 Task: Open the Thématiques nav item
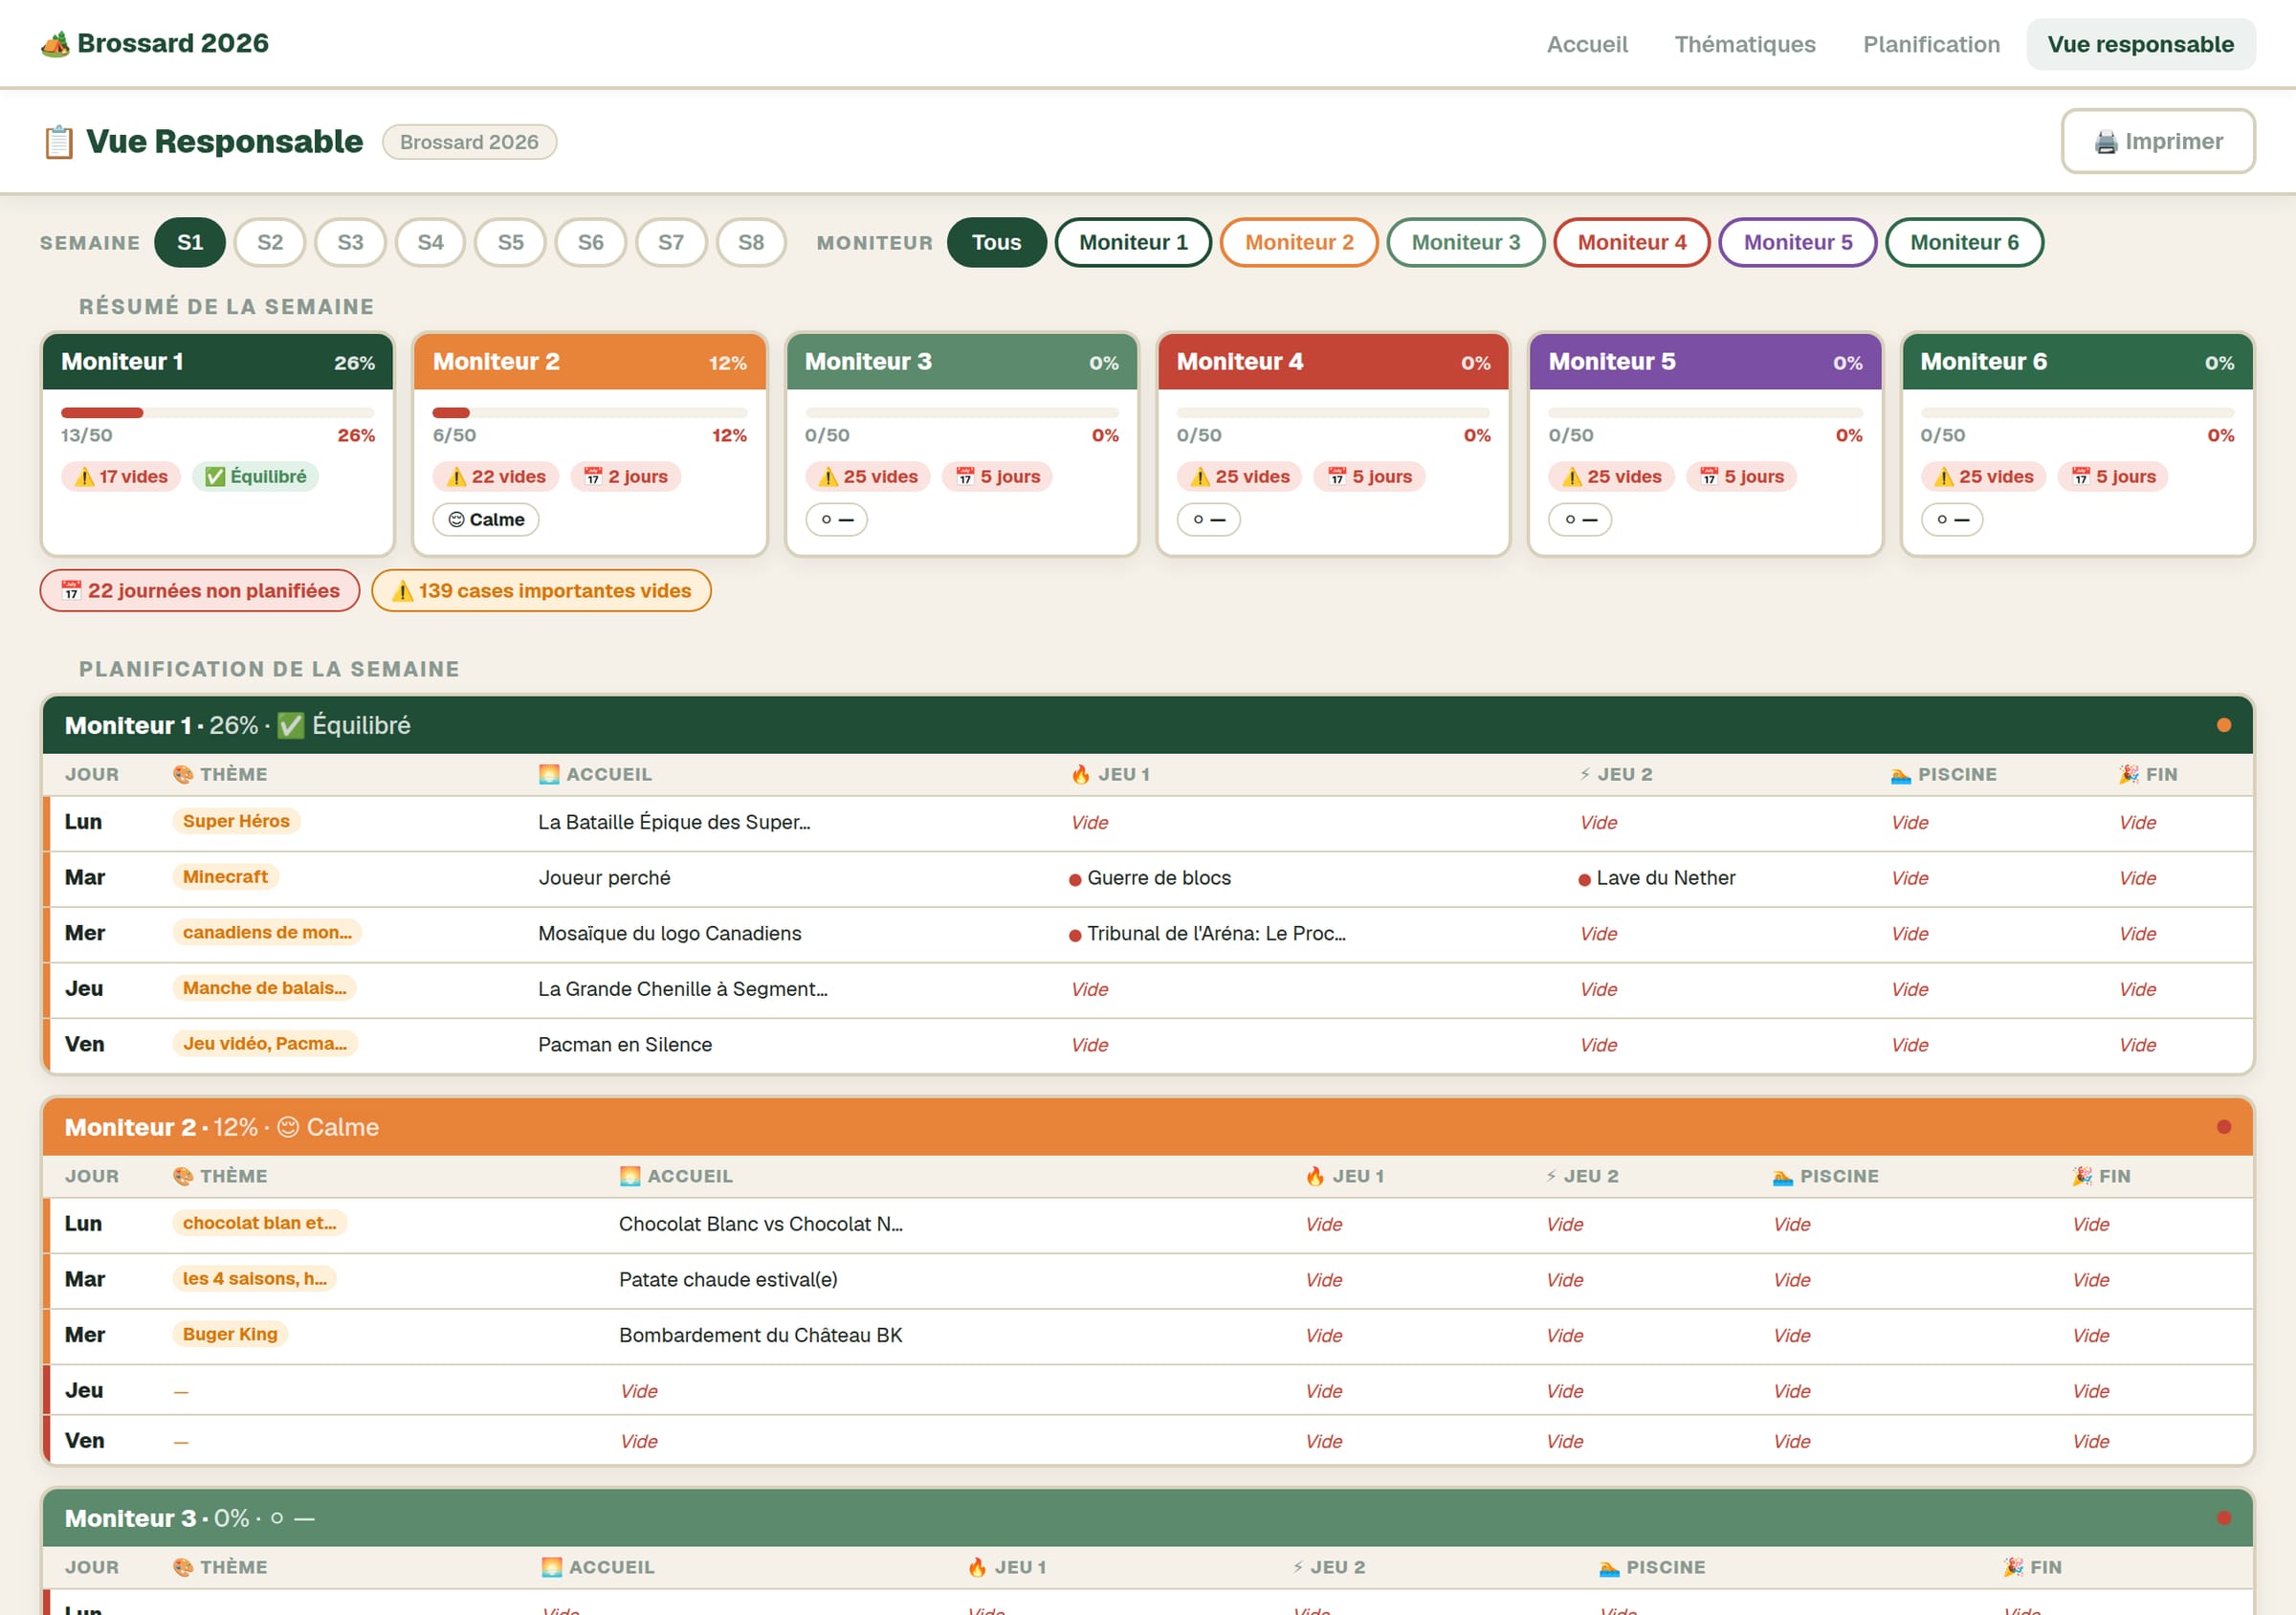click(1745, 44)
